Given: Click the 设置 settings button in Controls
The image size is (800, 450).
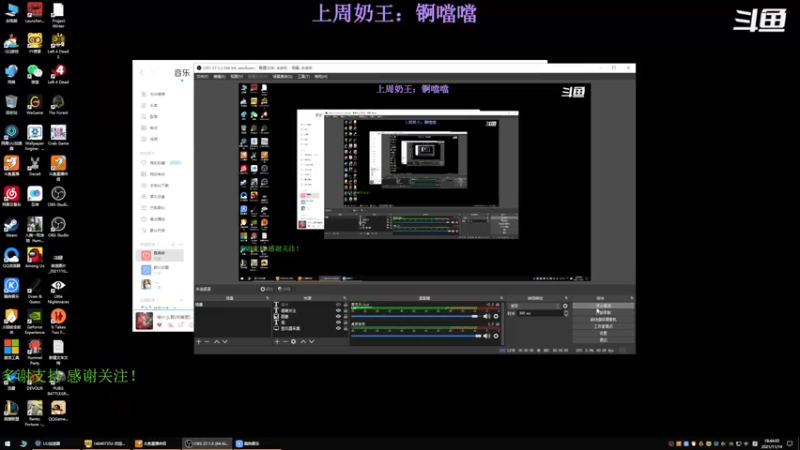Looking at the screenshot, I should point(604,333).
